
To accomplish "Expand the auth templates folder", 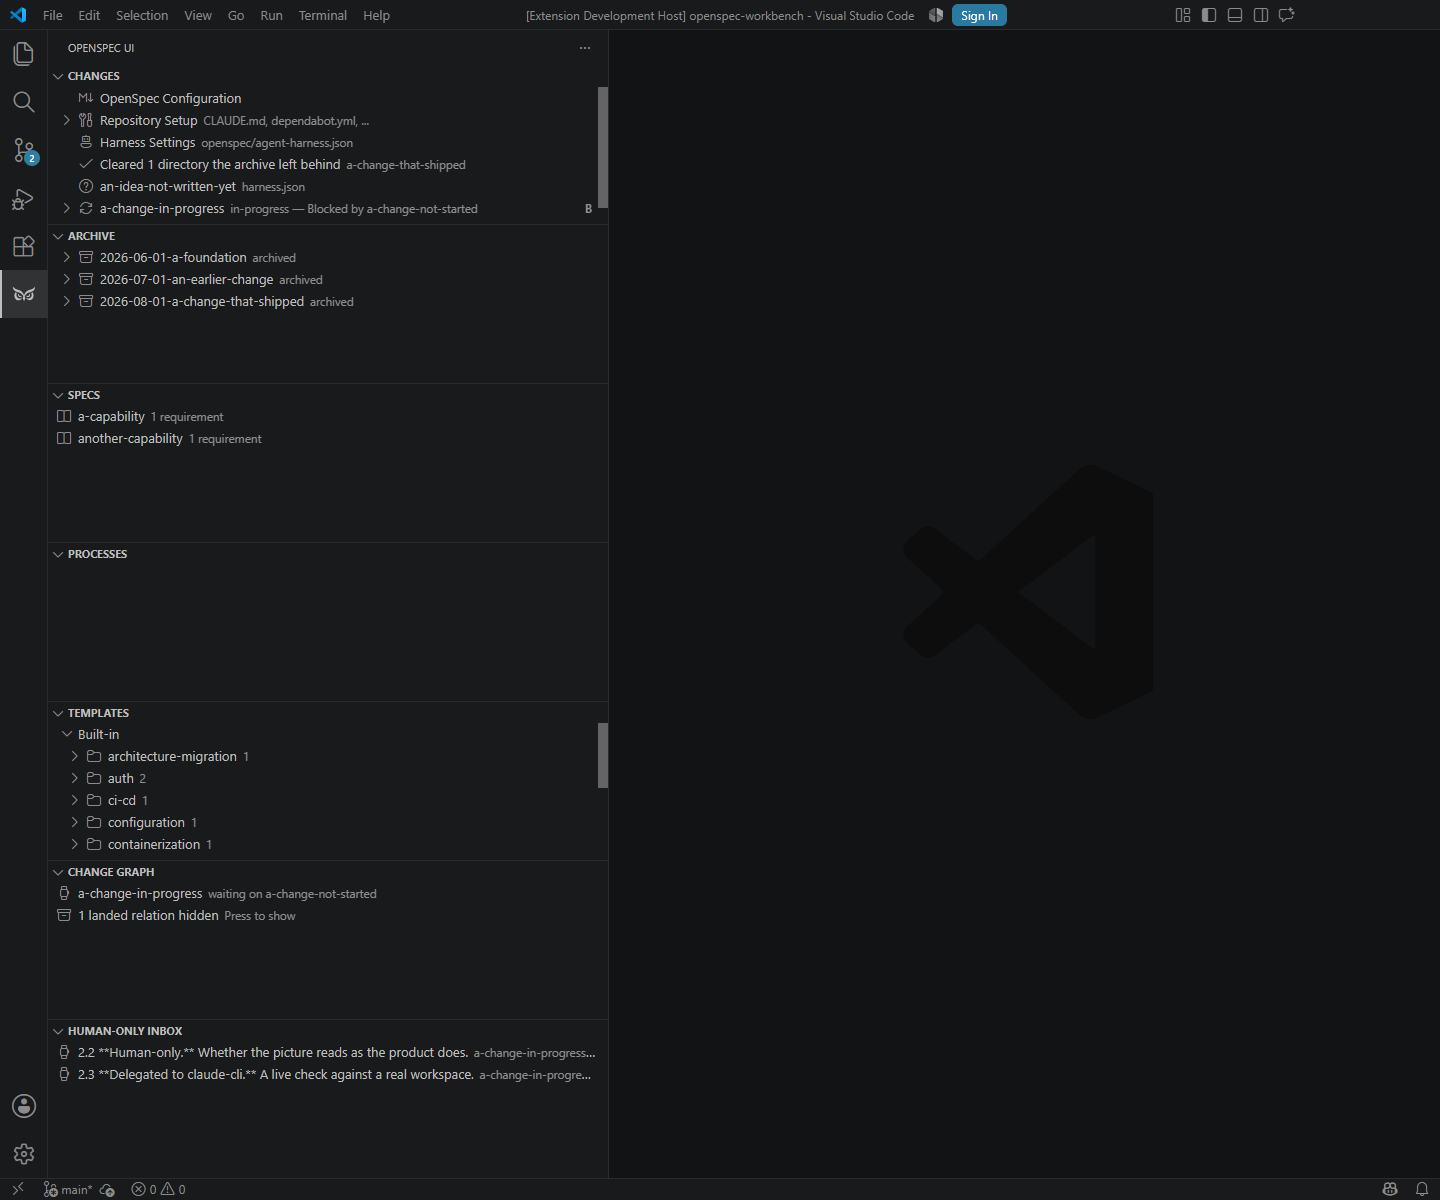I will coord(75,779).
